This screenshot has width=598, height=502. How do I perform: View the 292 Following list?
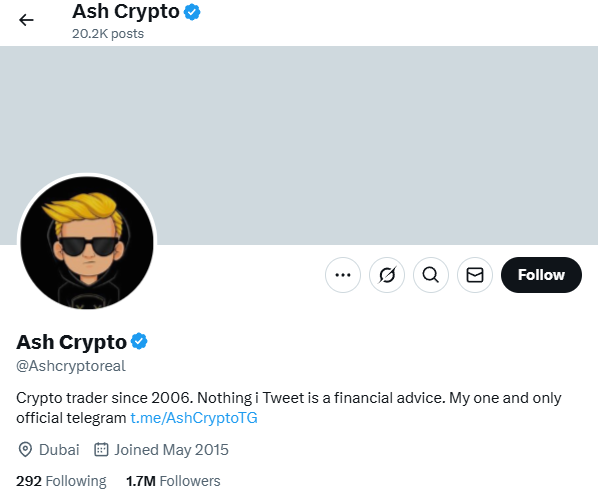click(61, 481)
